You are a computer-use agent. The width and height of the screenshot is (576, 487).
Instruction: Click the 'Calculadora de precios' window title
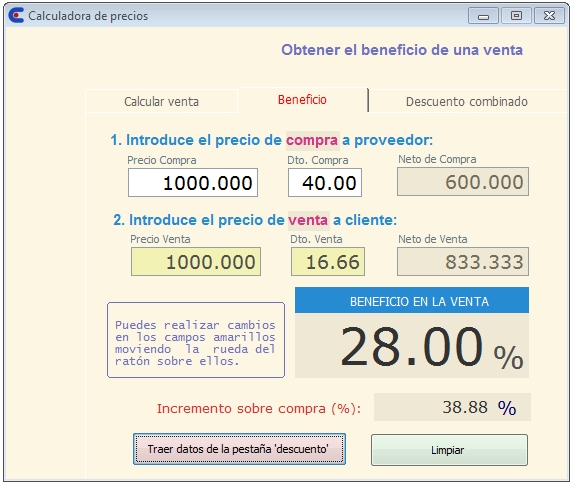[x=88, y=16]
